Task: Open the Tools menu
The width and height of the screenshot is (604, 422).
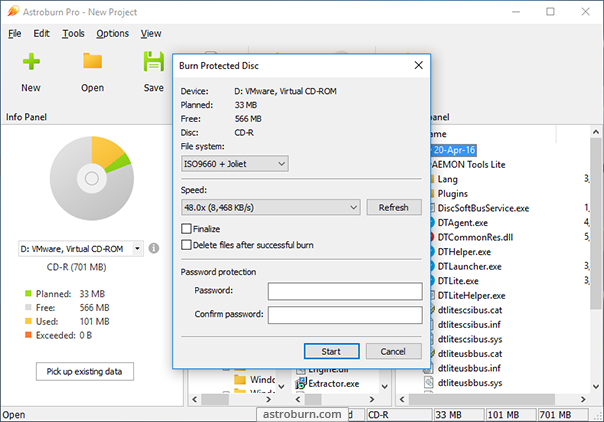Action: tap(73, 33)
